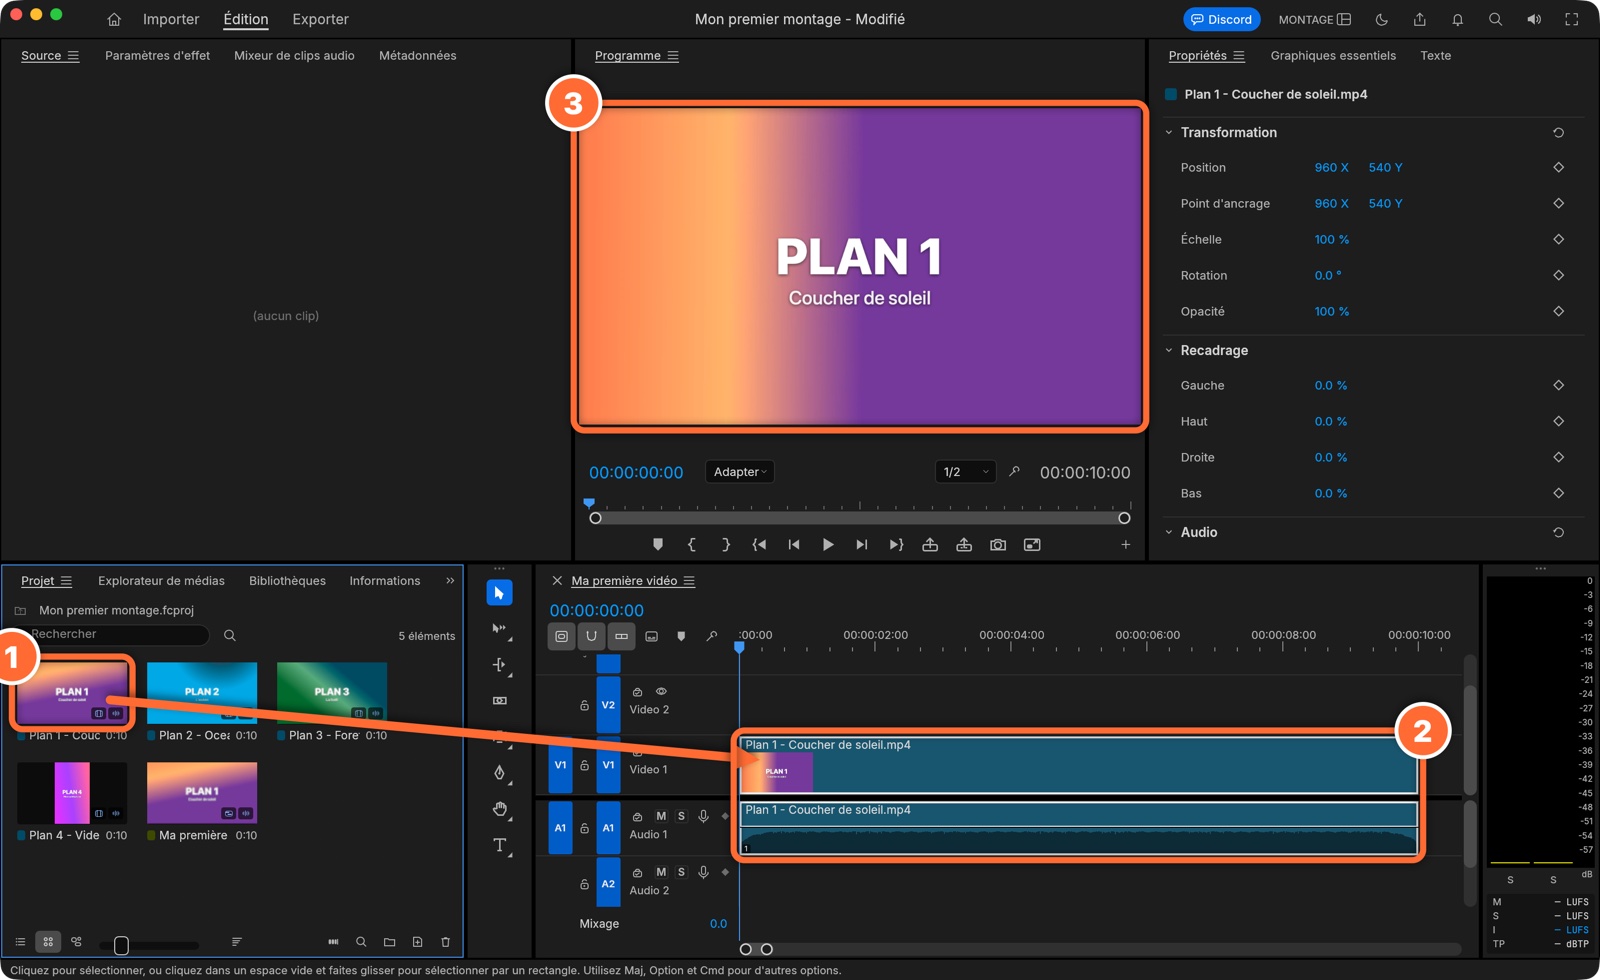The width and height of the screenshot is (1600, 980).
Task: Play the program monitor
Action: coord(827,545)
